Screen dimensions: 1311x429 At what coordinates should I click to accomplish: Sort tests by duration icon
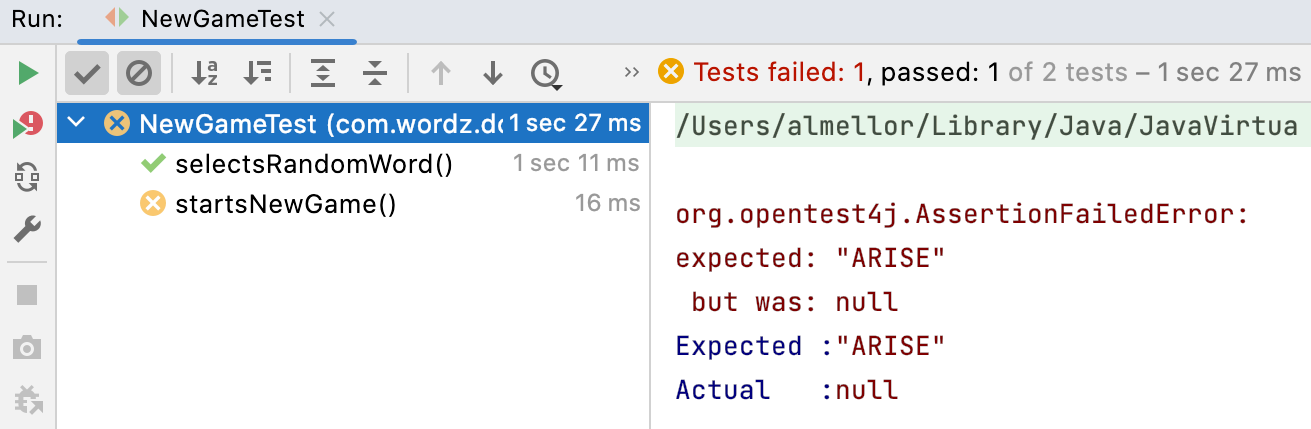[x=258, y=73]
